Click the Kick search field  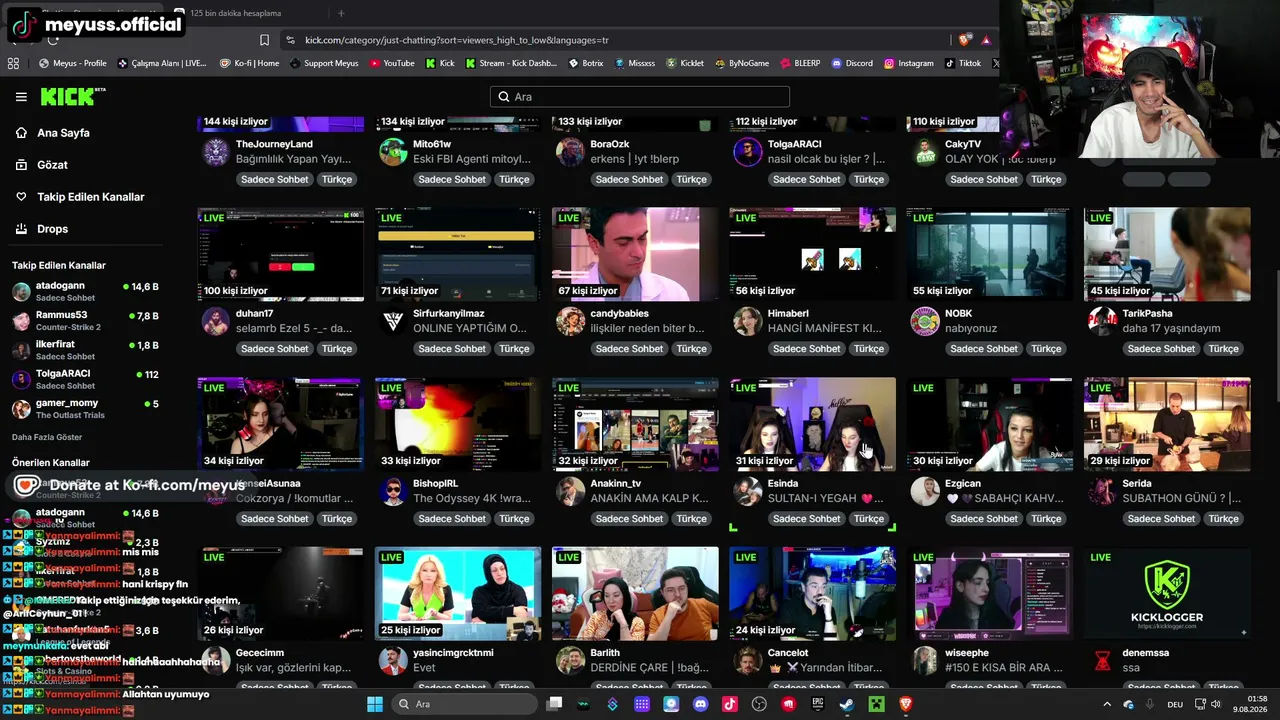(640, 97)
